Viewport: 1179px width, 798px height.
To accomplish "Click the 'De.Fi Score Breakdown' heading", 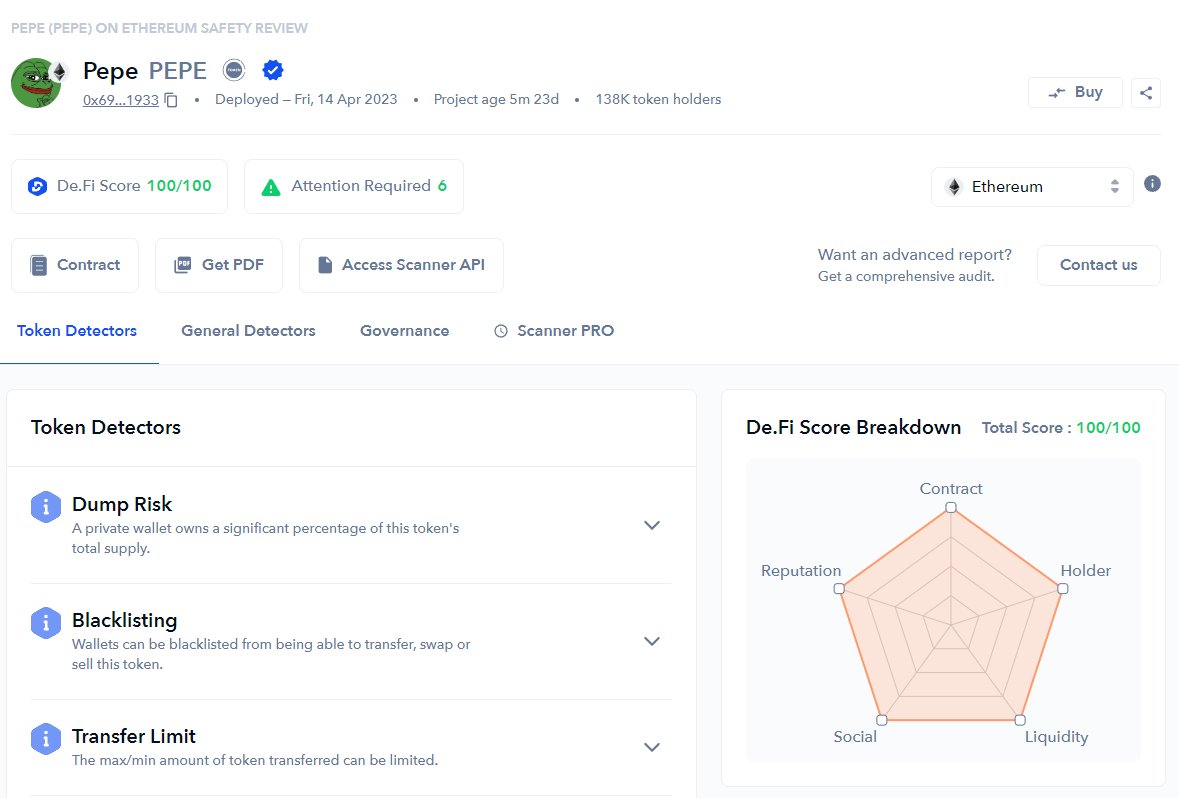I will (x=853, y=427).
